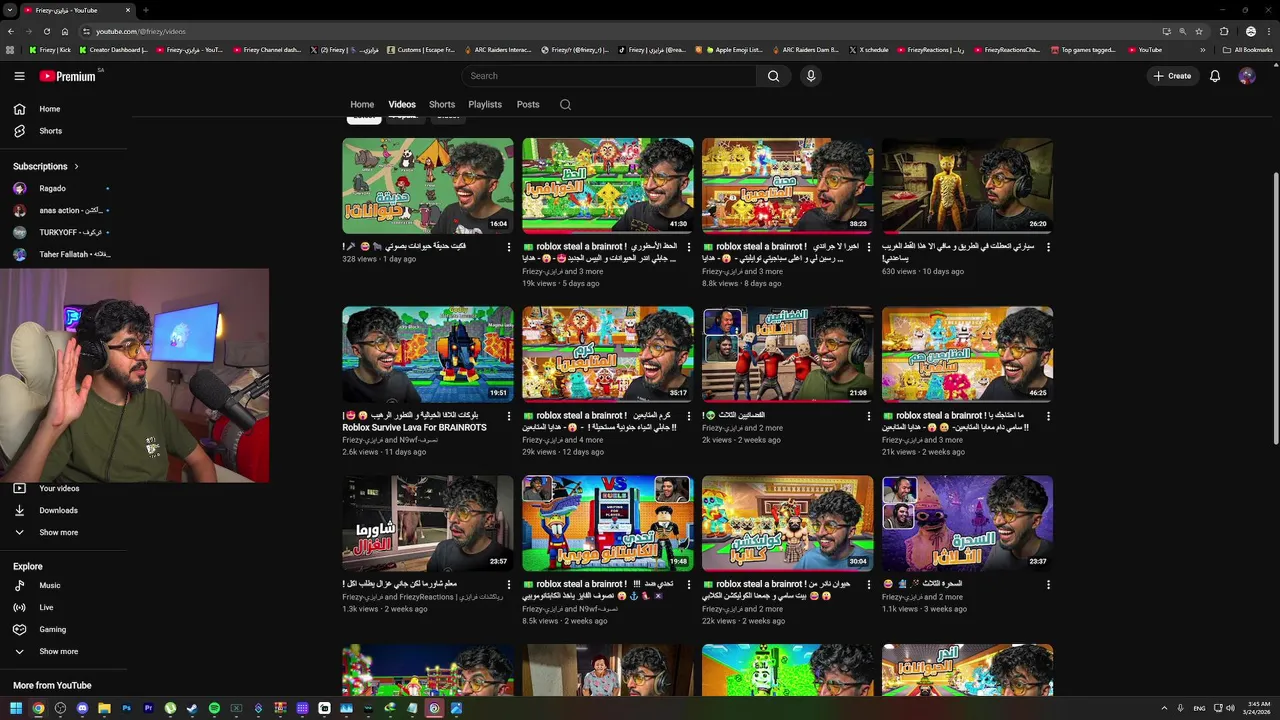The height and width of the screenshot is (720, 1280).
Task: Open Steam from the taskbar
Action: 192,708
